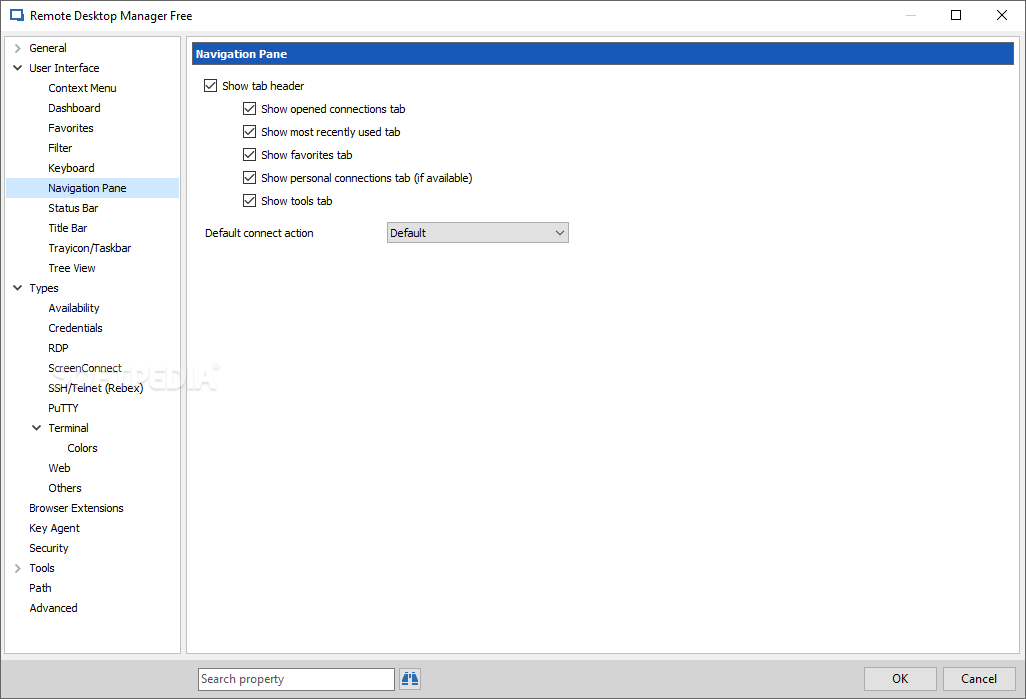The height and width of the screenshot is (699, 1026).
Task: Disable Show favorites tab checkbox
Action: pyautogui.click(x=249, y=154)
